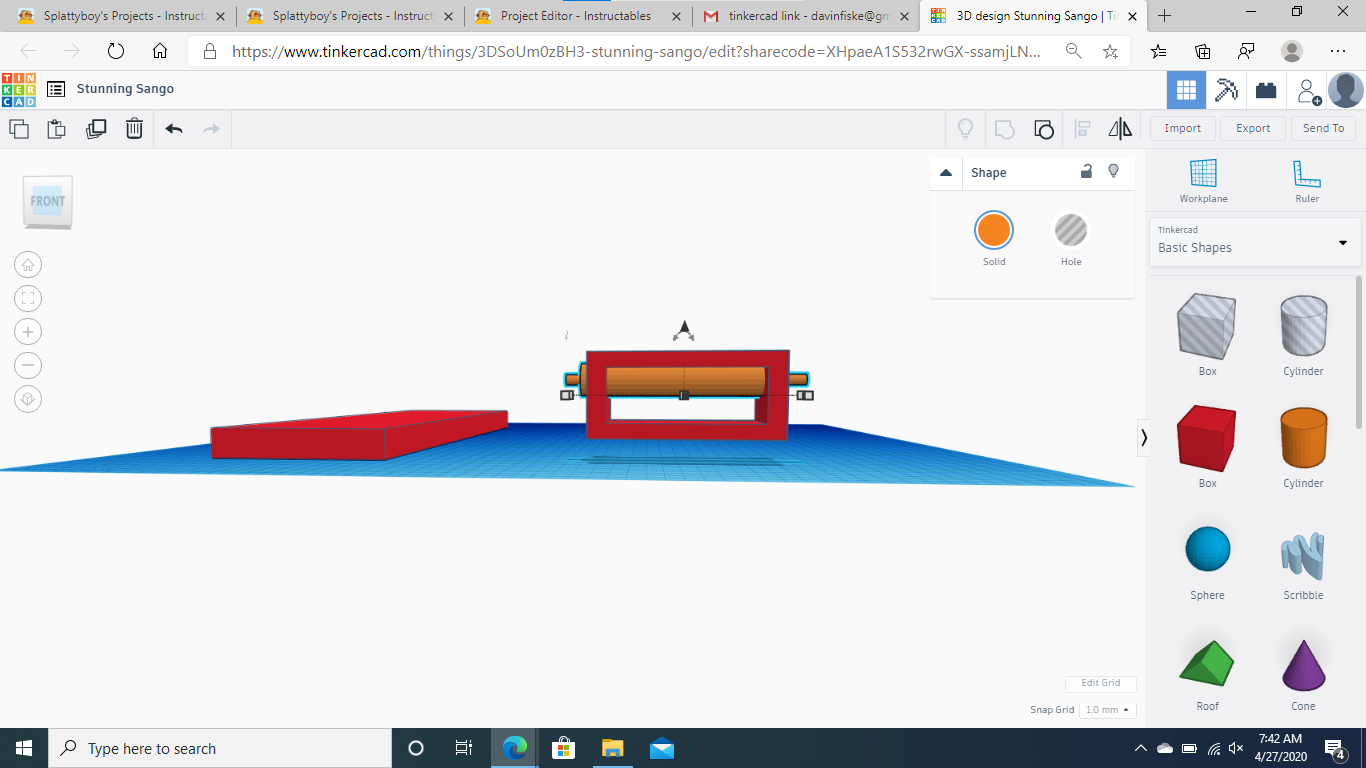Viewport: 1366px width, 768px height.
Task: Click the browser address bar
Action: tap(636, 51)
